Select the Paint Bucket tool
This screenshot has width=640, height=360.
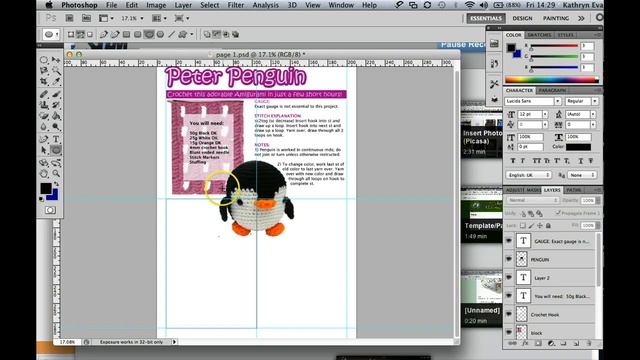tap(56, 116)
